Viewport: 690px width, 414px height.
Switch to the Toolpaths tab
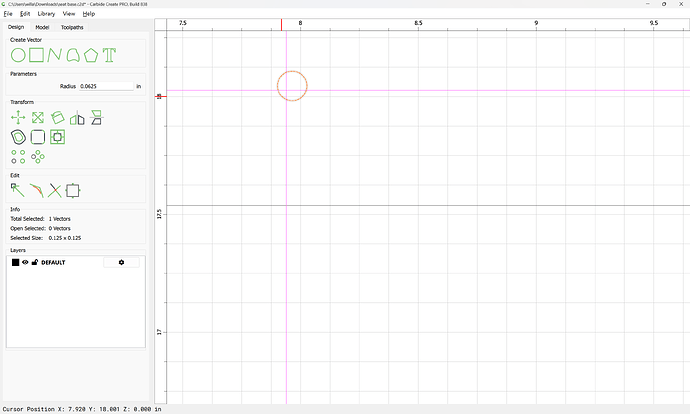pyautogui.click(x=72, y=27)
